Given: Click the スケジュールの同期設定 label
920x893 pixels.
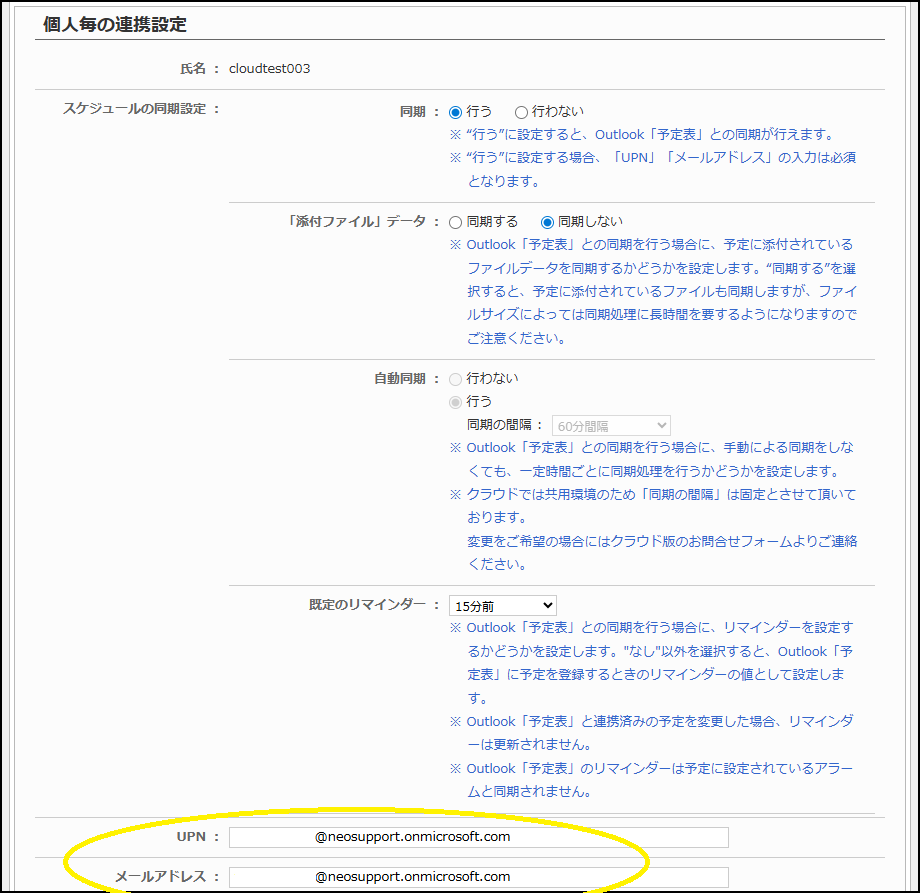Looking at the screenshot, I should pyautogui.click(x=136, y=109).
